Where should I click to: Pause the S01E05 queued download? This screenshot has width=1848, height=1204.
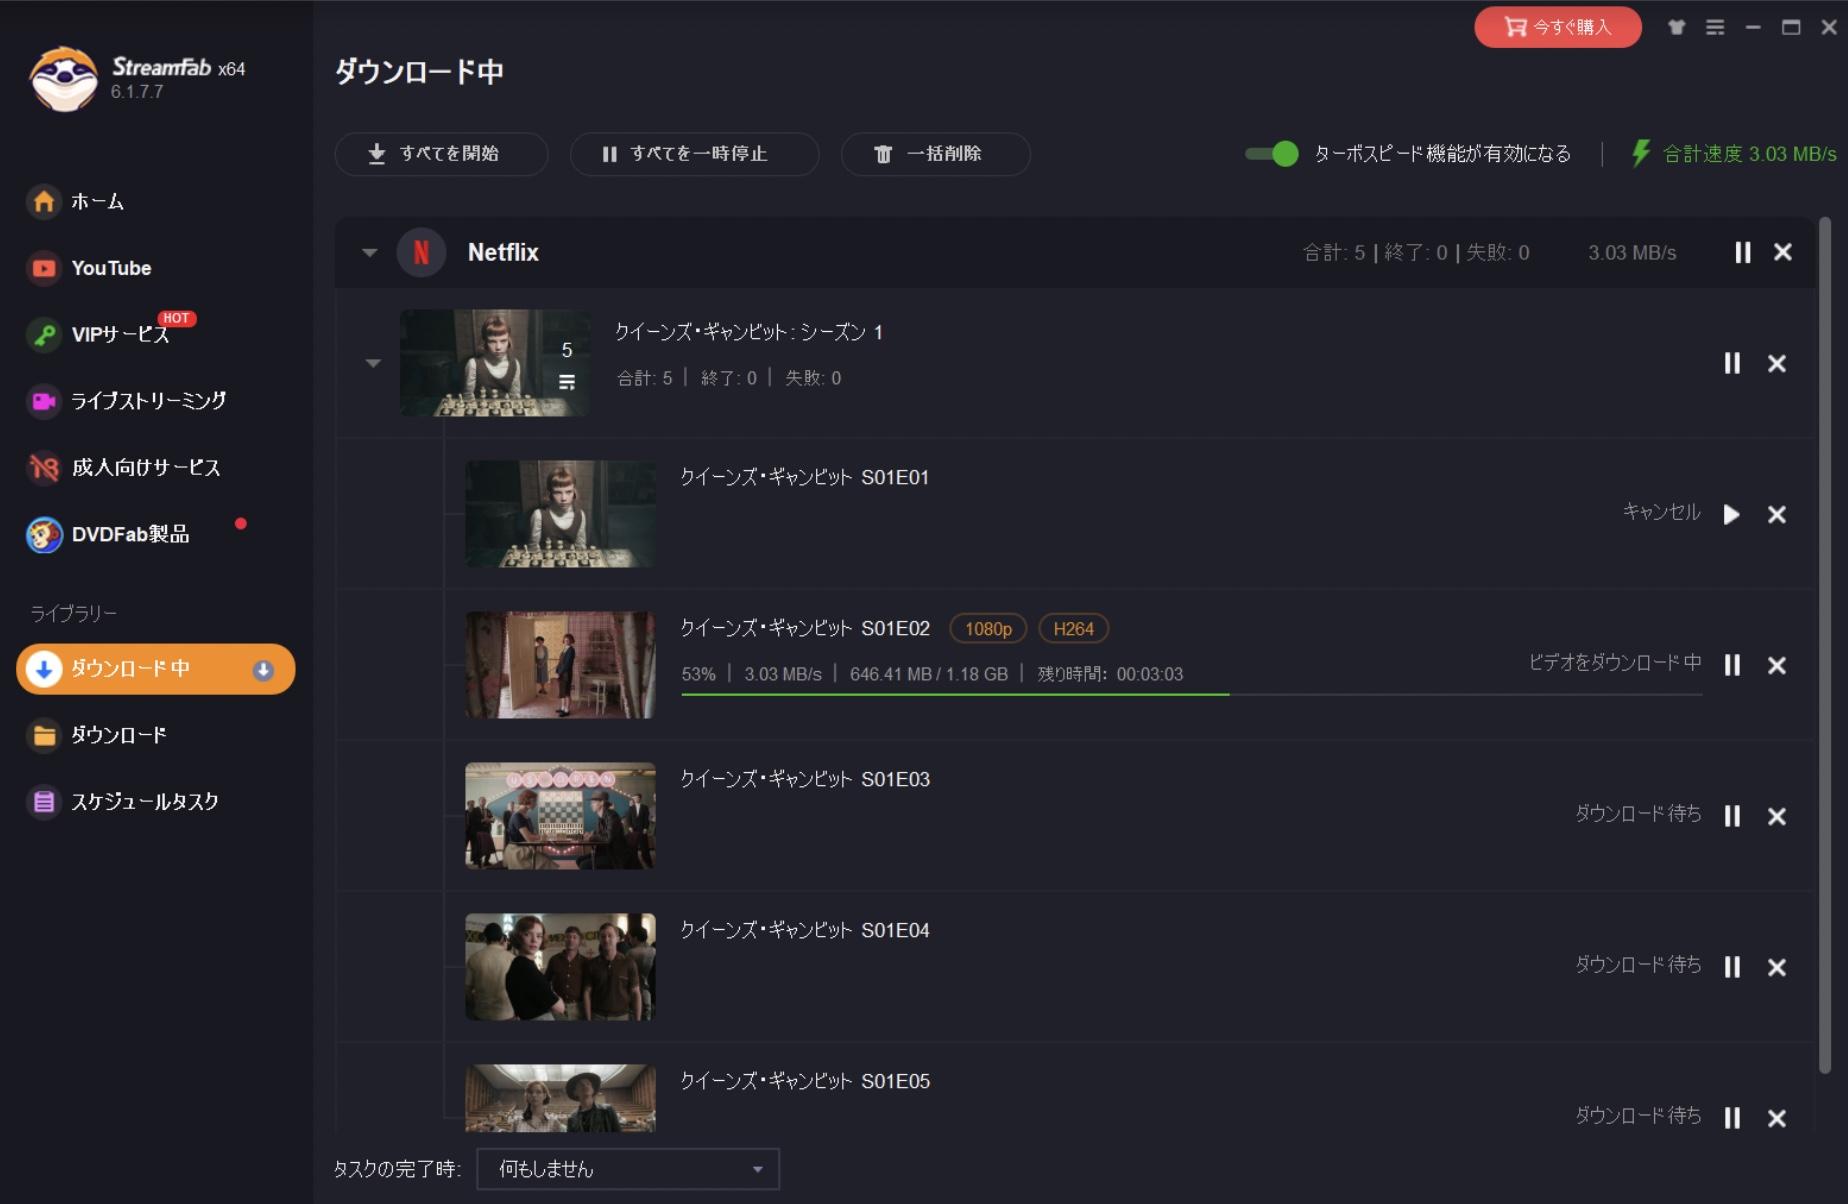tap(1732, 1119)
